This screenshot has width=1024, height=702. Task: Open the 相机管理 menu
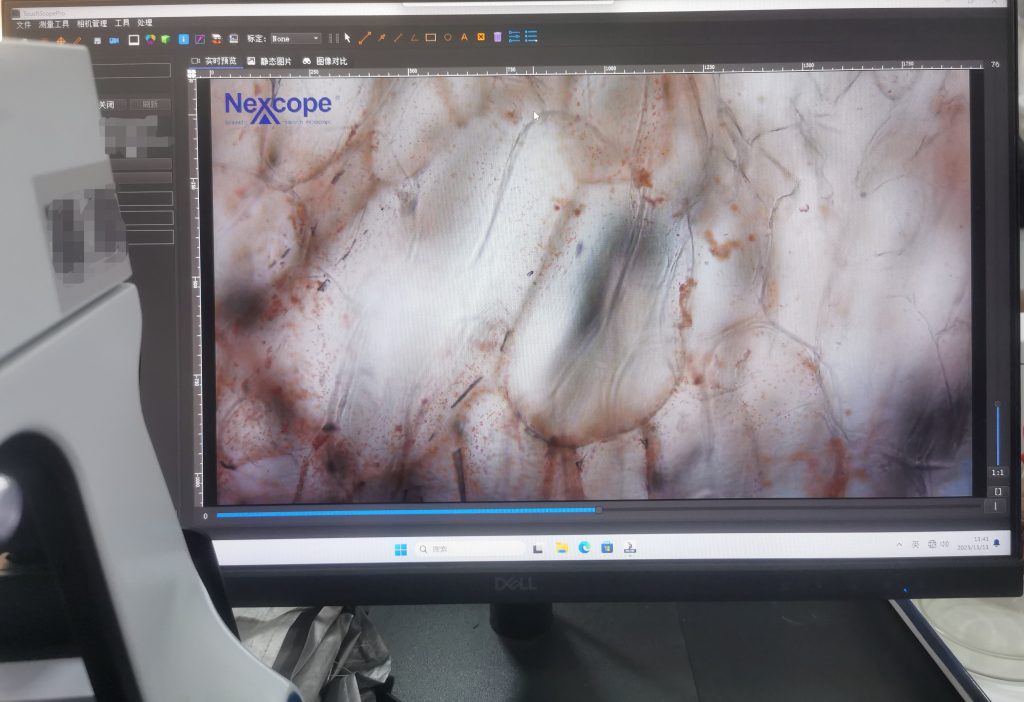[x=92, y=23]
